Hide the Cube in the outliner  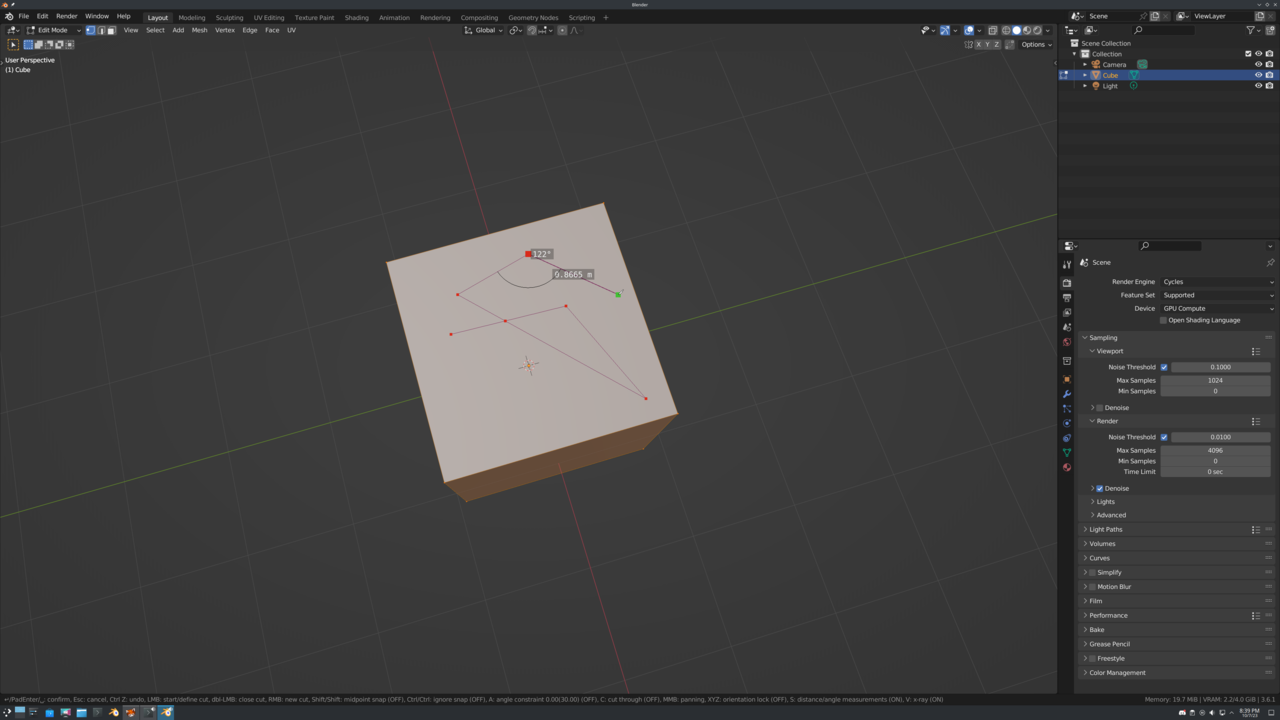1258,75
